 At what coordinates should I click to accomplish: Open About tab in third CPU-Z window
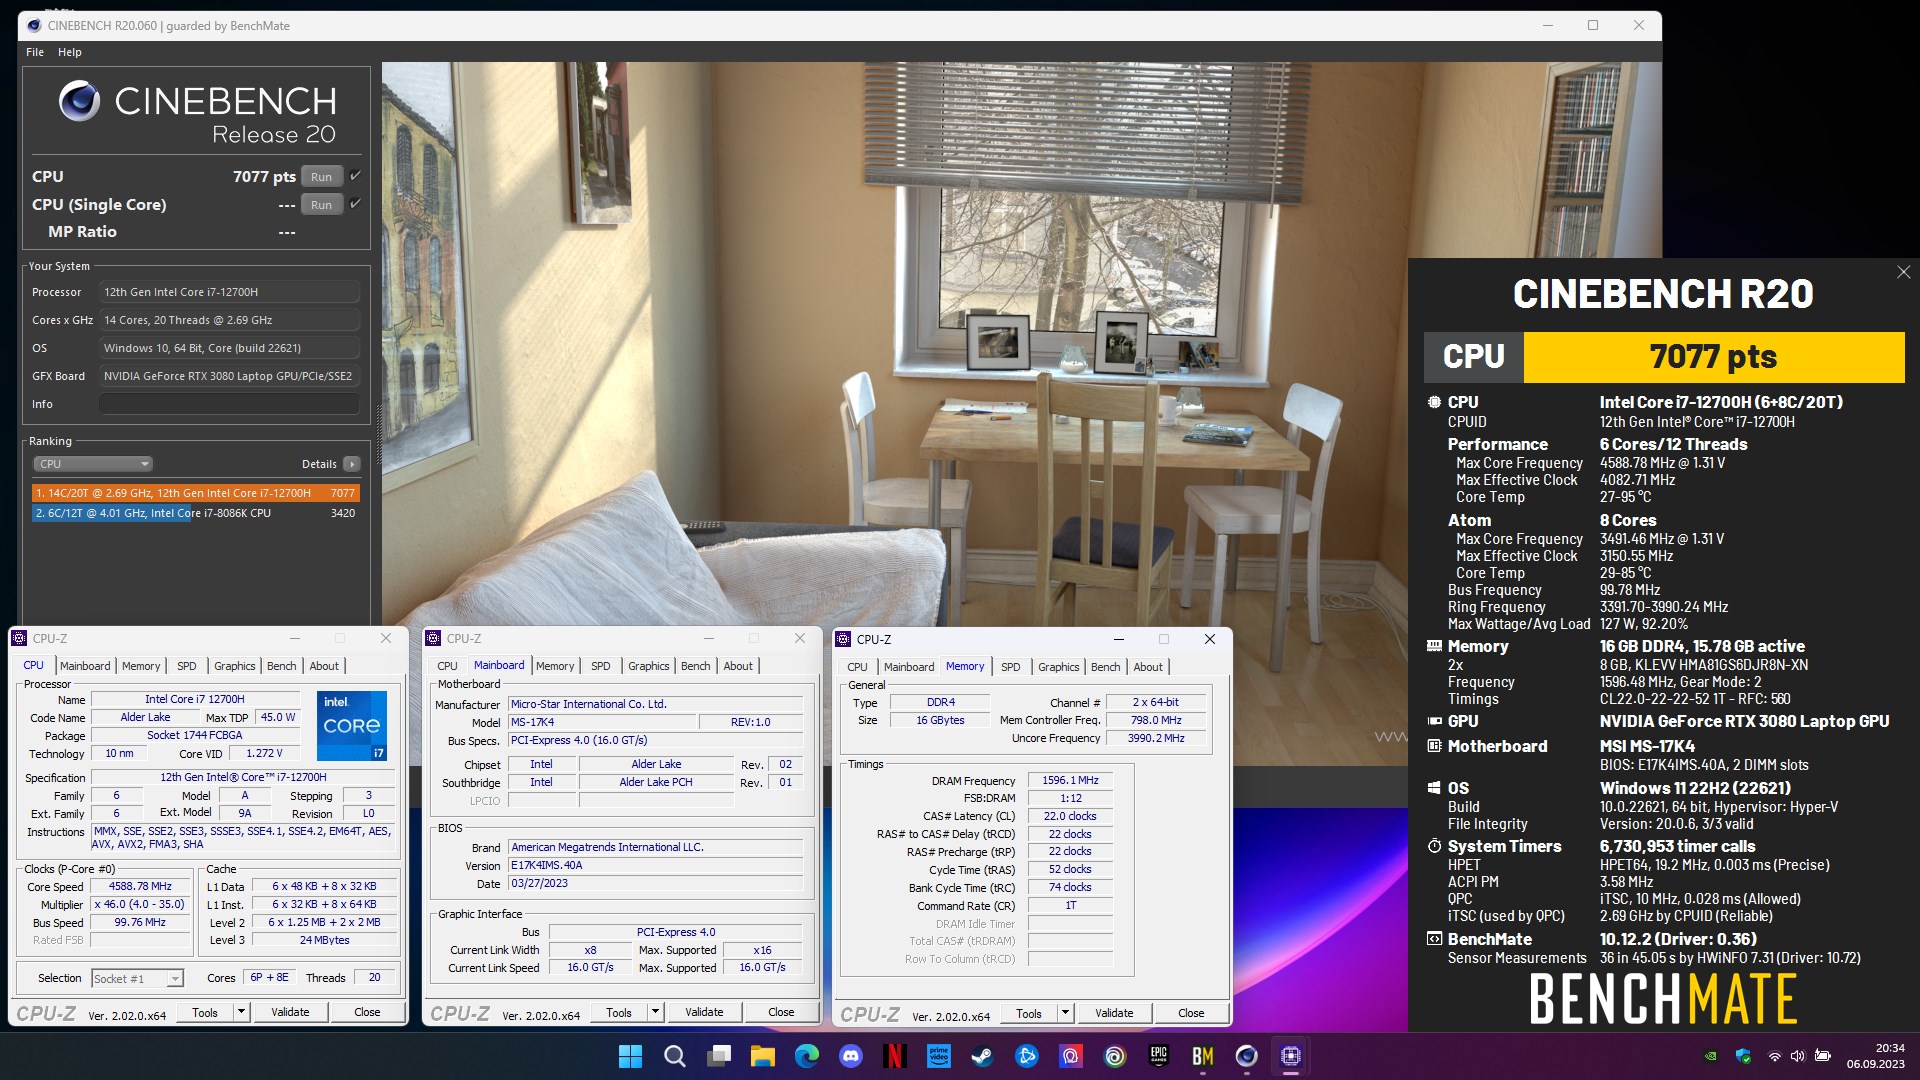coord(1148,667)
